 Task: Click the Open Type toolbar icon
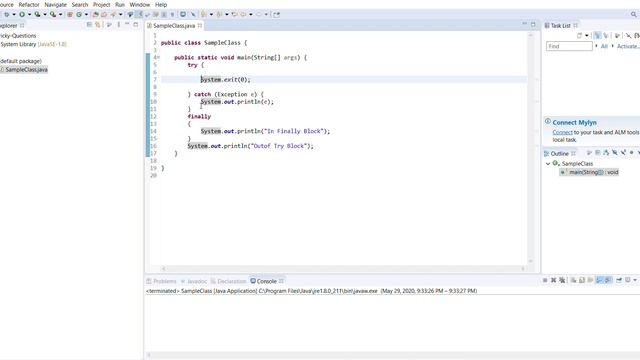click(x=95, y=14)
